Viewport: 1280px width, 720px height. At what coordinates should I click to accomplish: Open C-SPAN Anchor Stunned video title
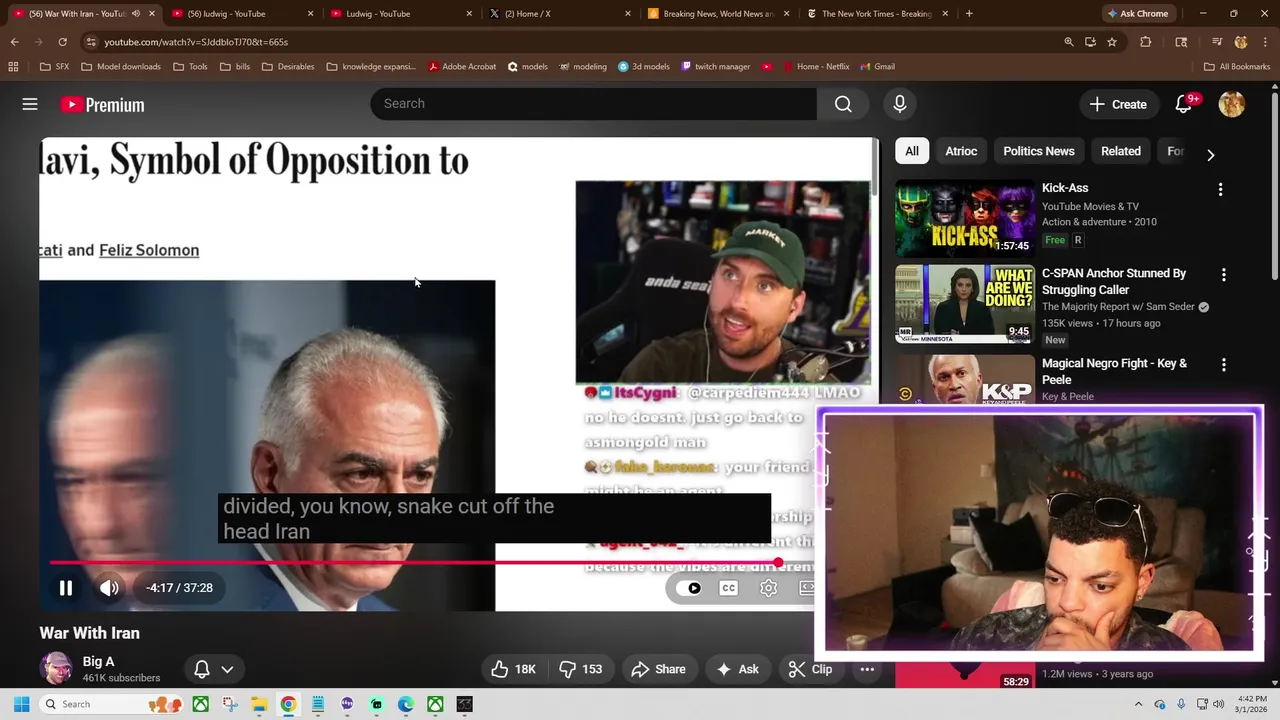[1114, 281]
